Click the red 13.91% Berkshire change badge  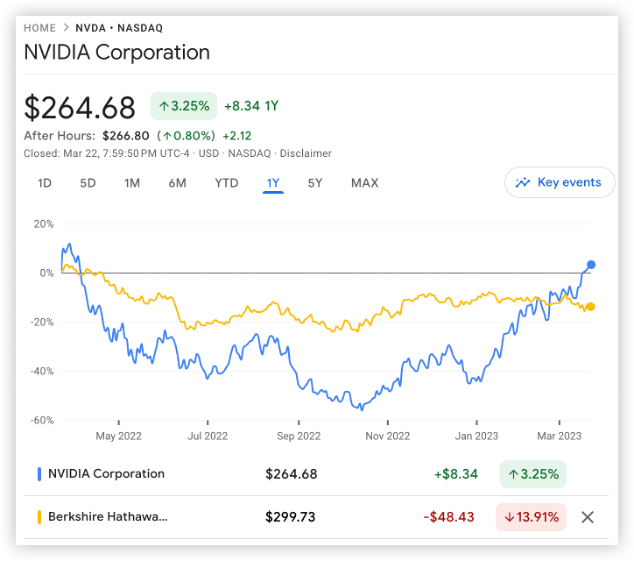click(x=531, y=517)
